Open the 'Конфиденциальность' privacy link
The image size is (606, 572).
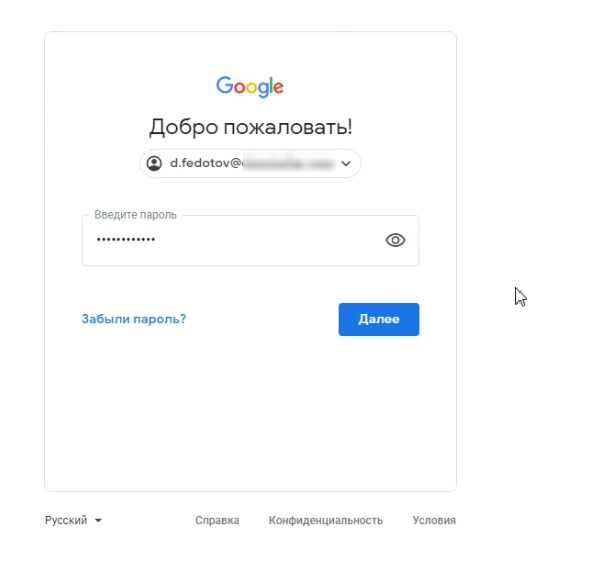click(x=326, y=520)
